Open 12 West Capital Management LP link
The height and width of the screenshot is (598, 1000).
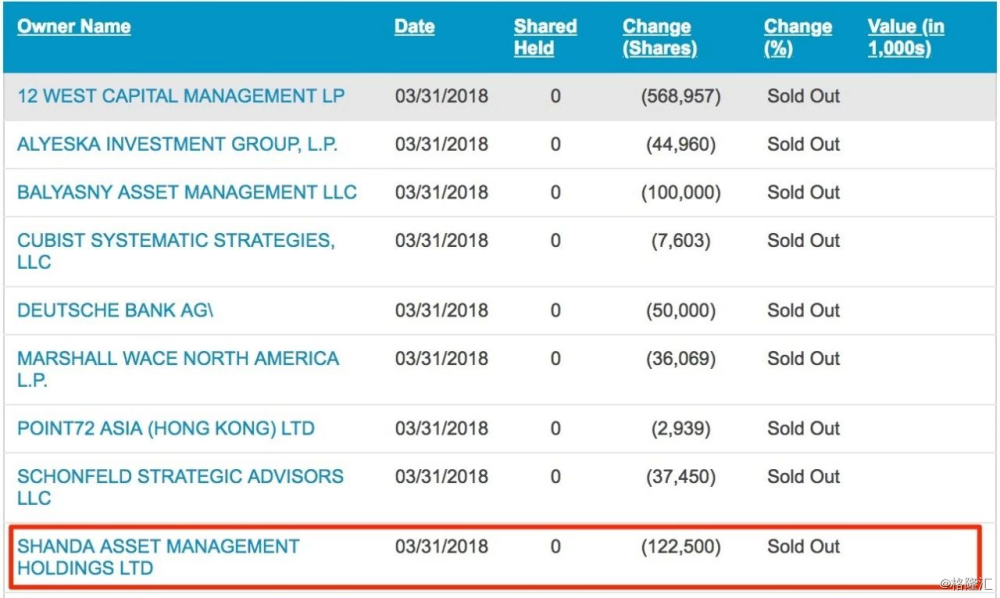pyautogui.click(x=181, y=97)
